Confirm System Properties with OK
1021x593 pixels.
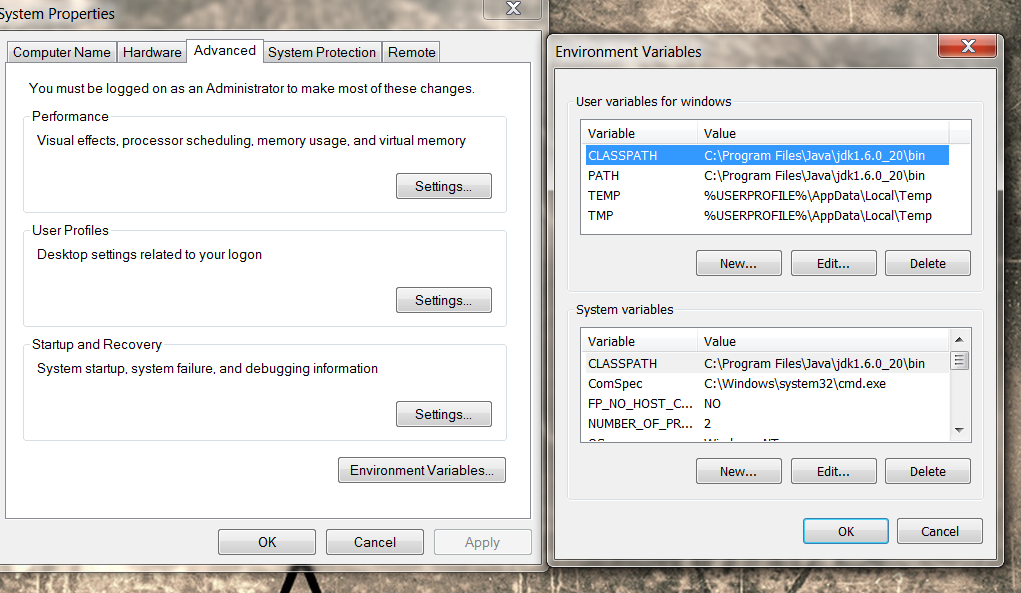pyautogui.click(x=267, y=542)
